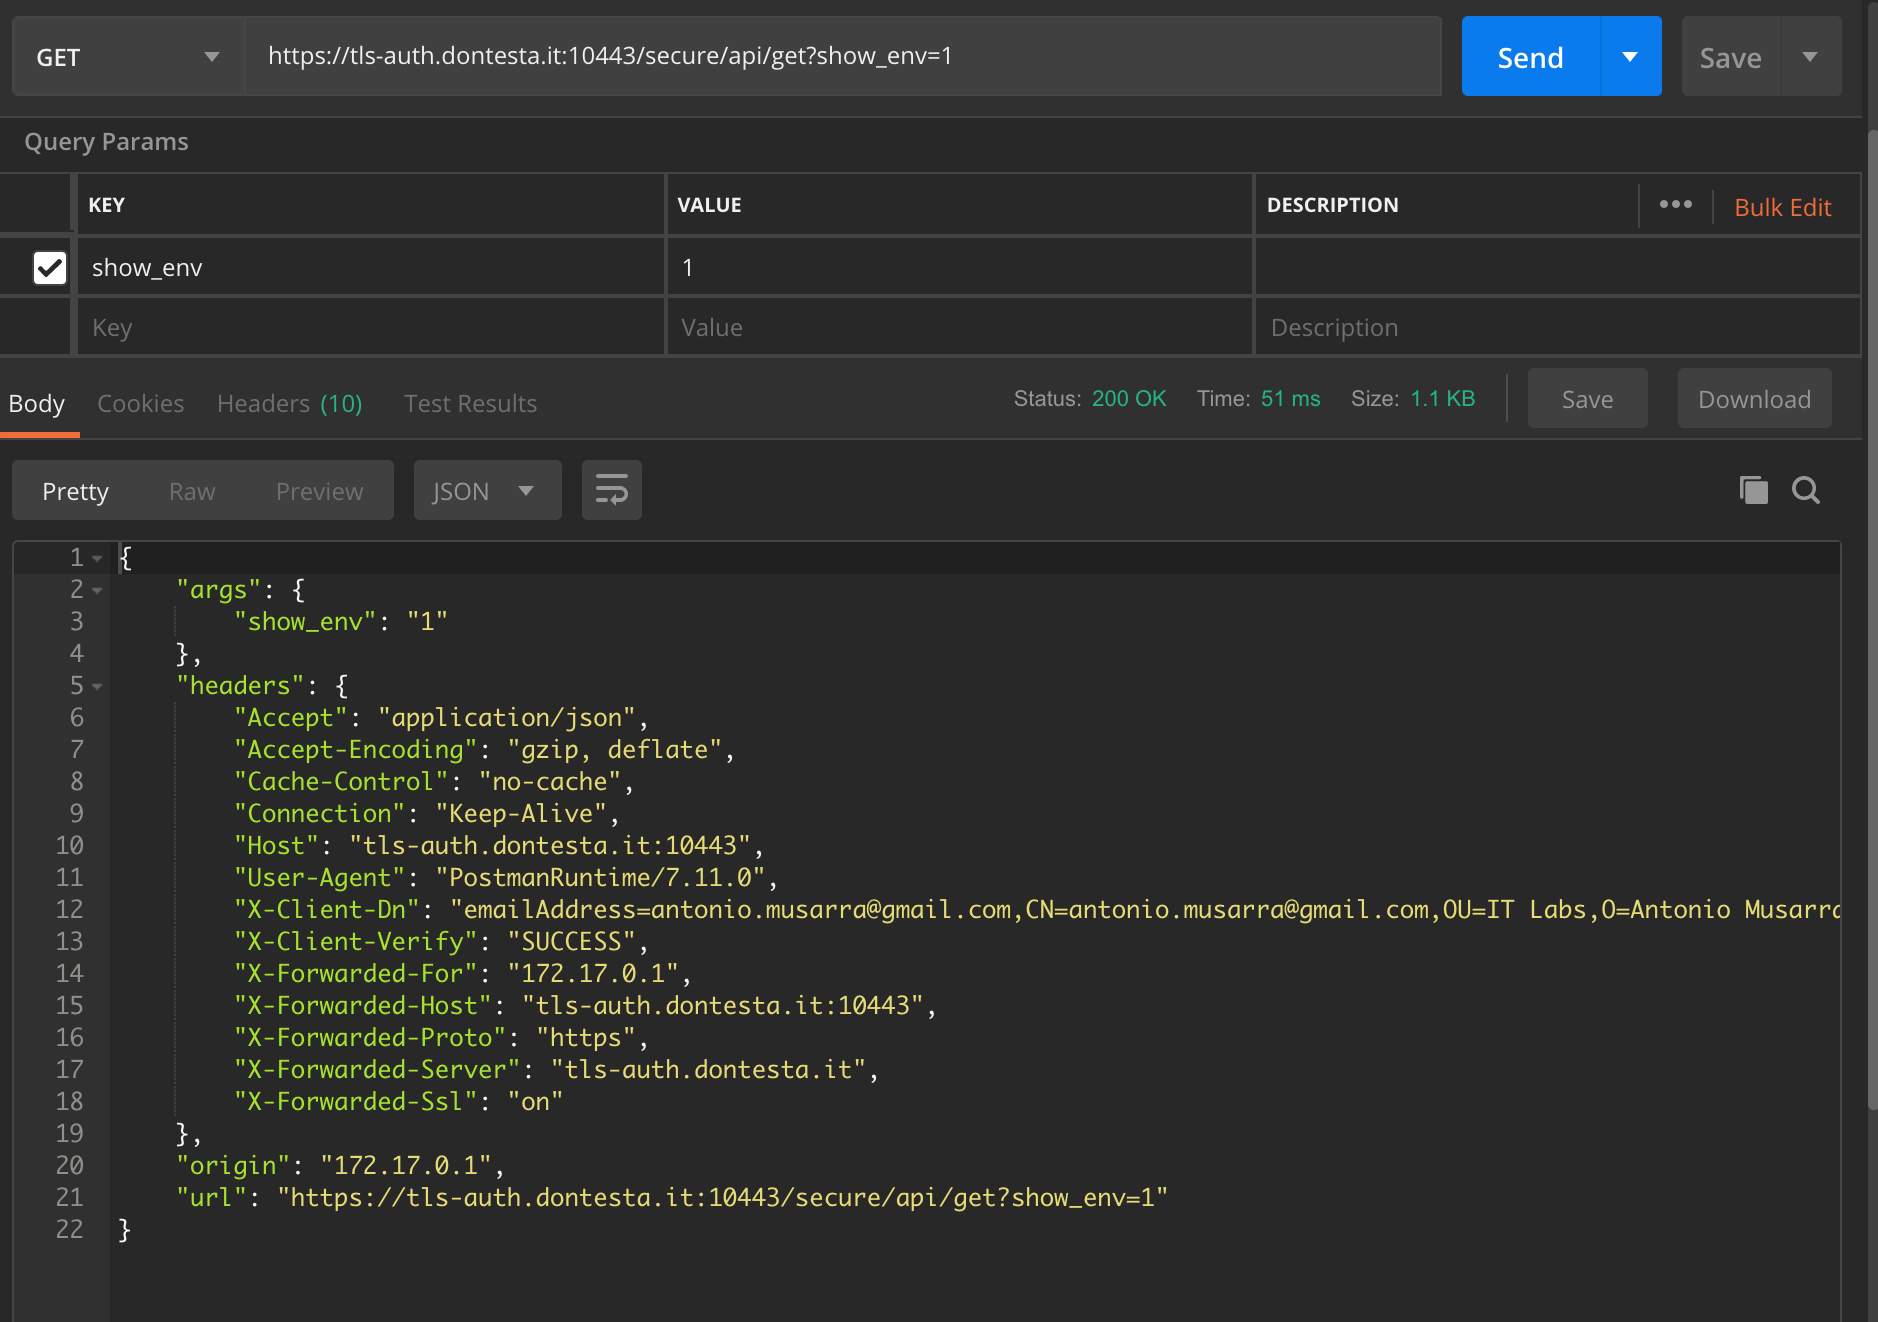Screen dimensions: 1878x1322
Task: Click the "X-Client-Dn" header line
Action: 1036,909
